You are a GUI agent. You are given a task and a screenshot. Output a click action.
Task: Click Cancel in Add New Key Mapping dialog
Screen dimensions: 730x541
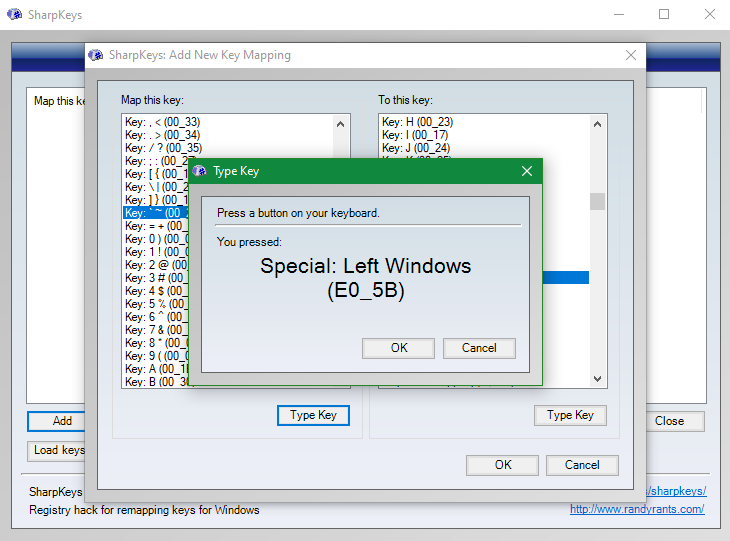582,465
